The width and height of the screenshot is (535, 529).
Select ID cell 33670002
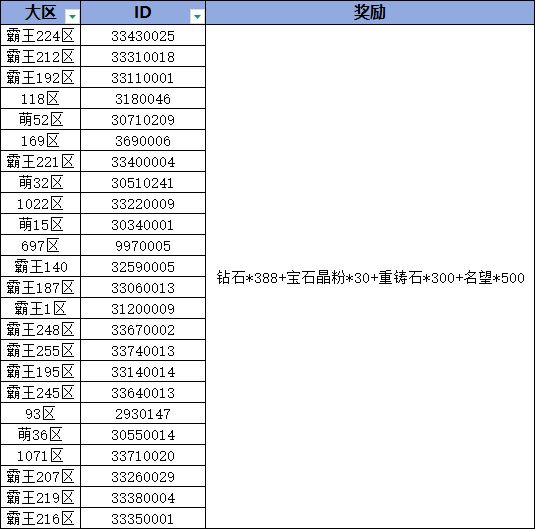143,329
